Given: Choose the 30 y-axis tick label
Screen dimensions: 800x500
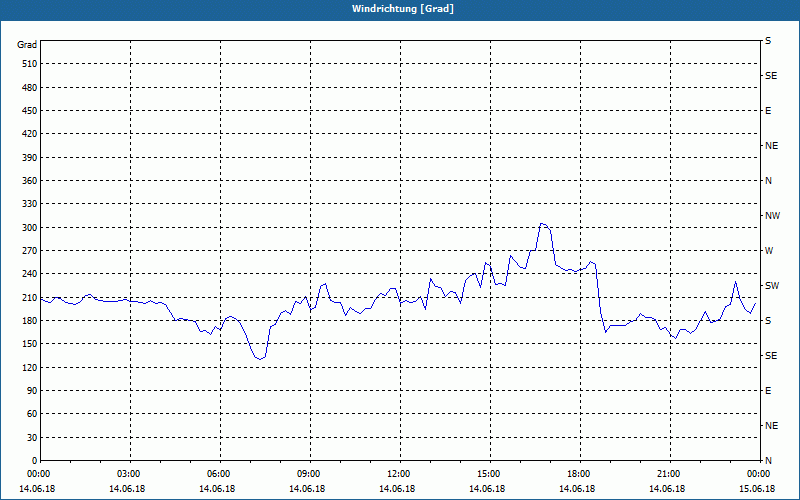Looking at the screenshot, I should click(32, 437).
